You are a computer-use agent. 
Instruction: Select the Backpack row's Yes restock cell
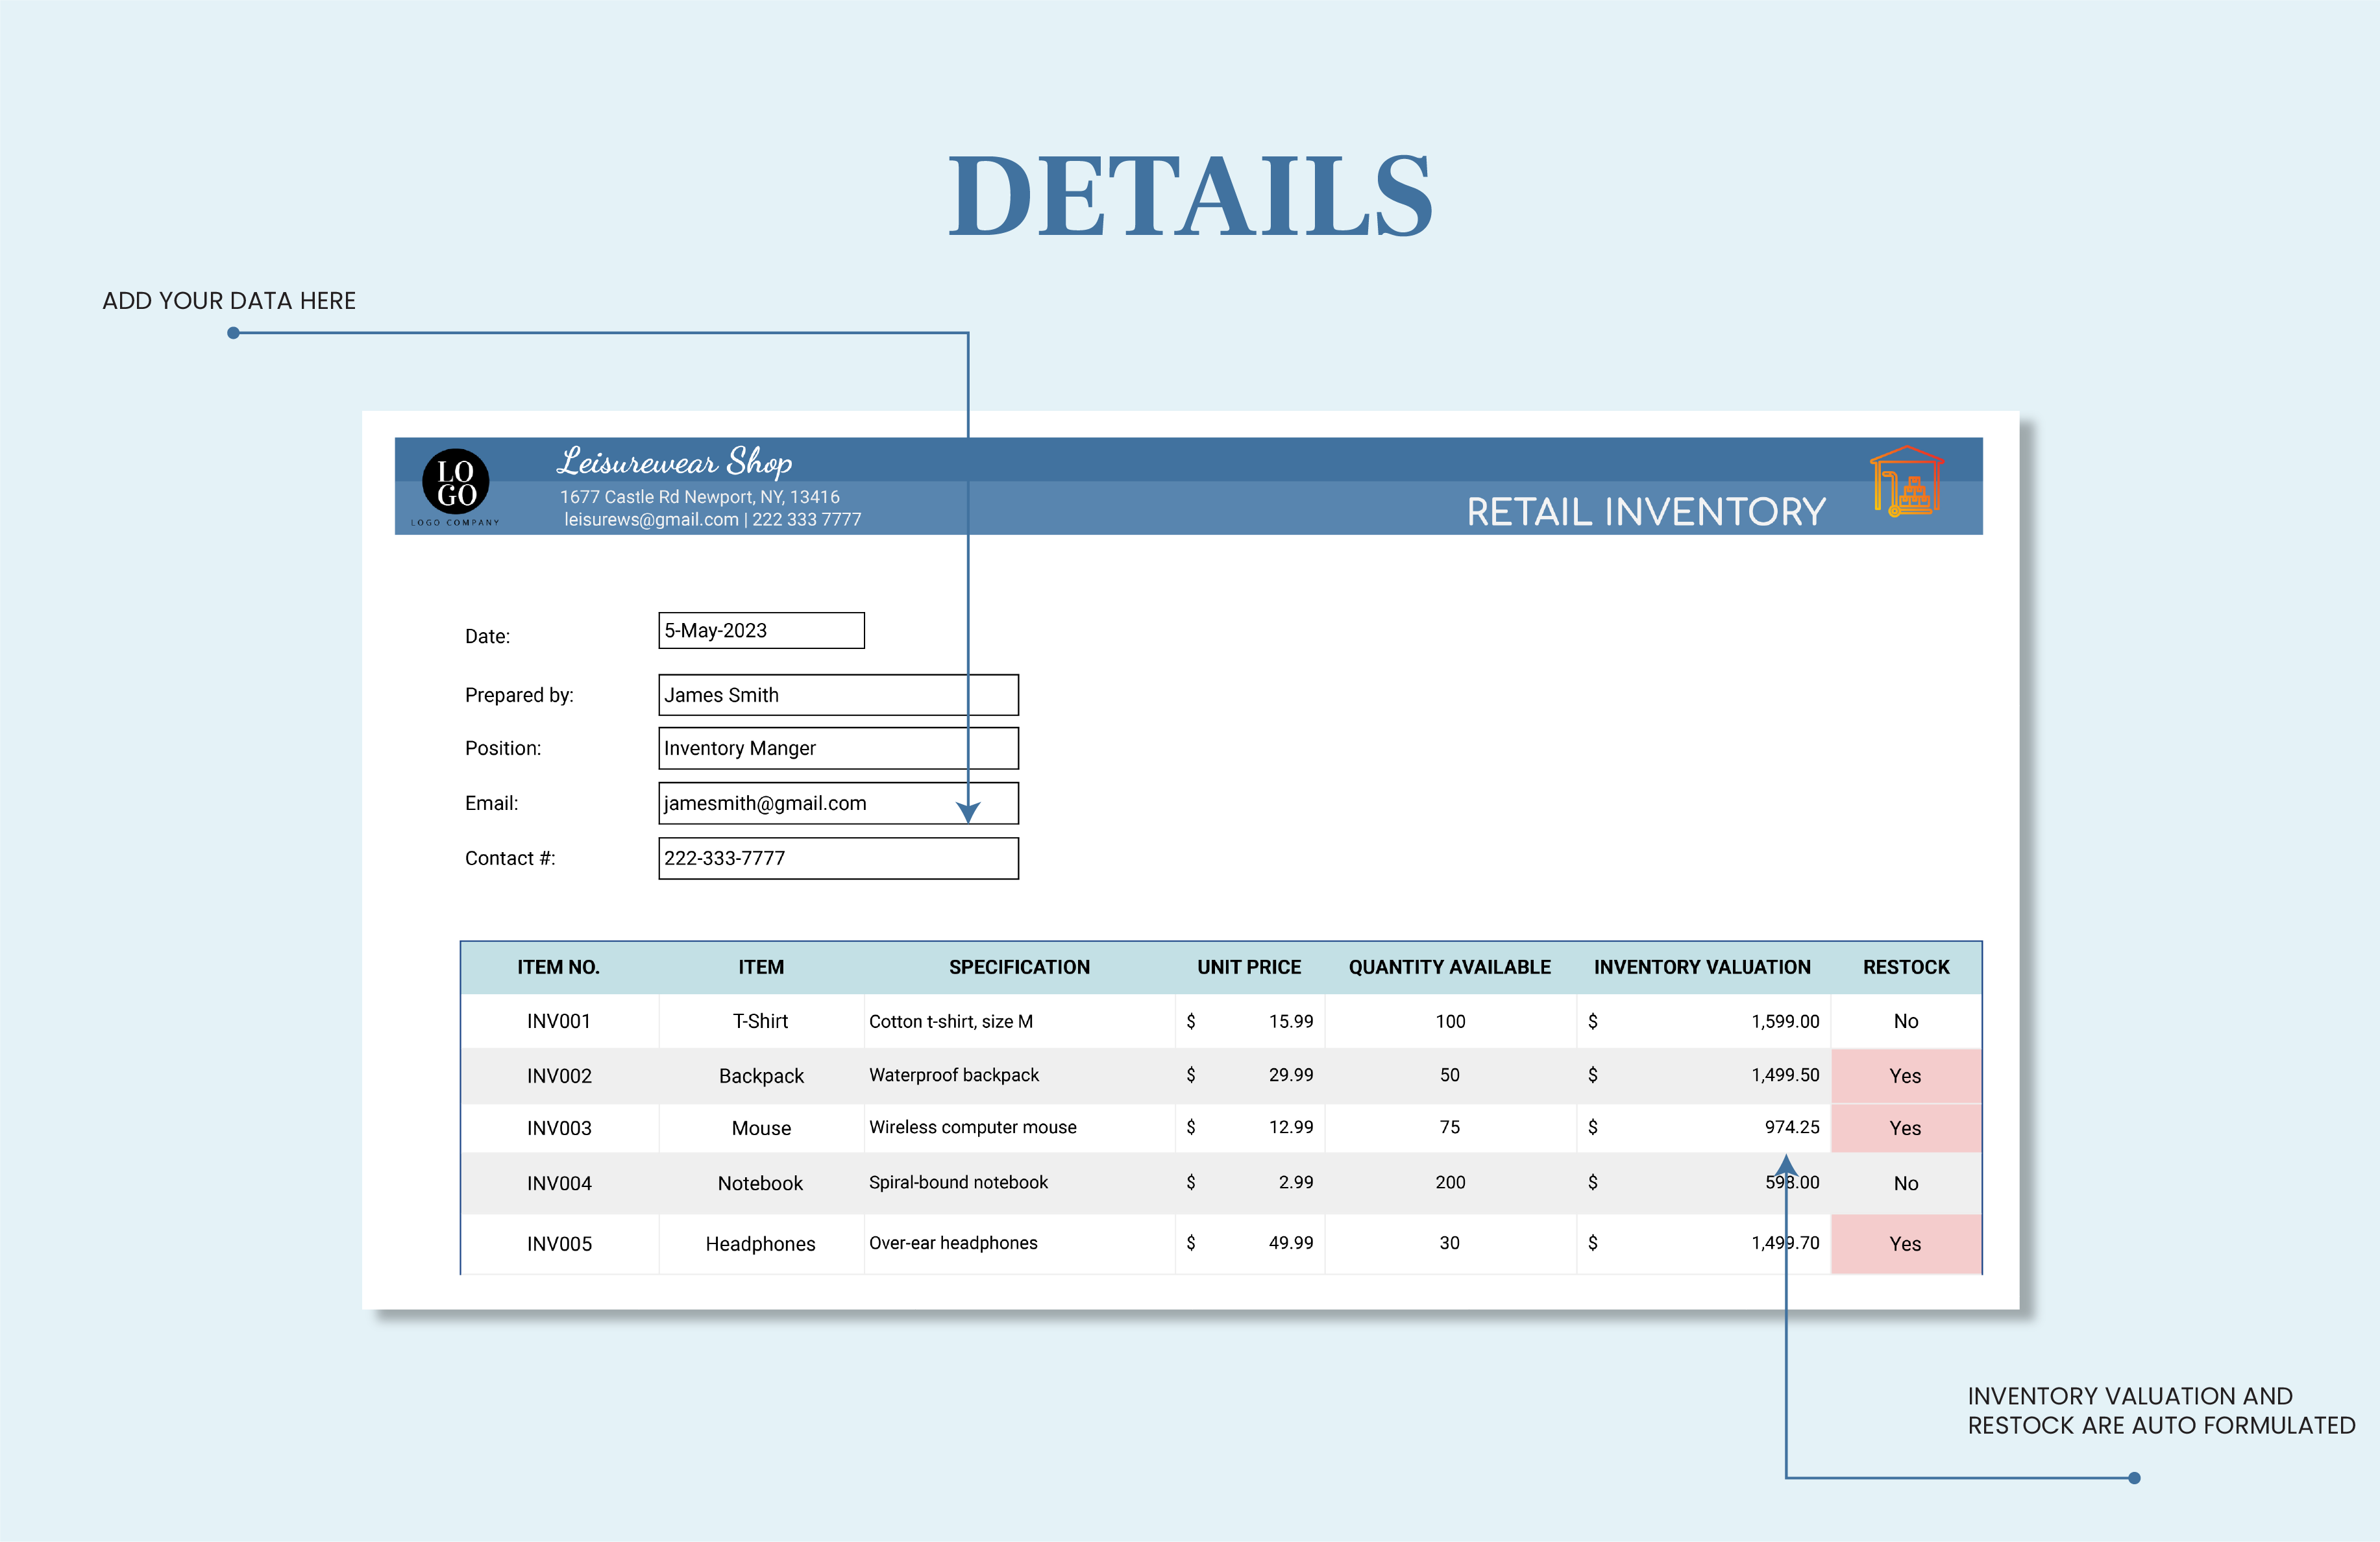pos(1906,1076)
